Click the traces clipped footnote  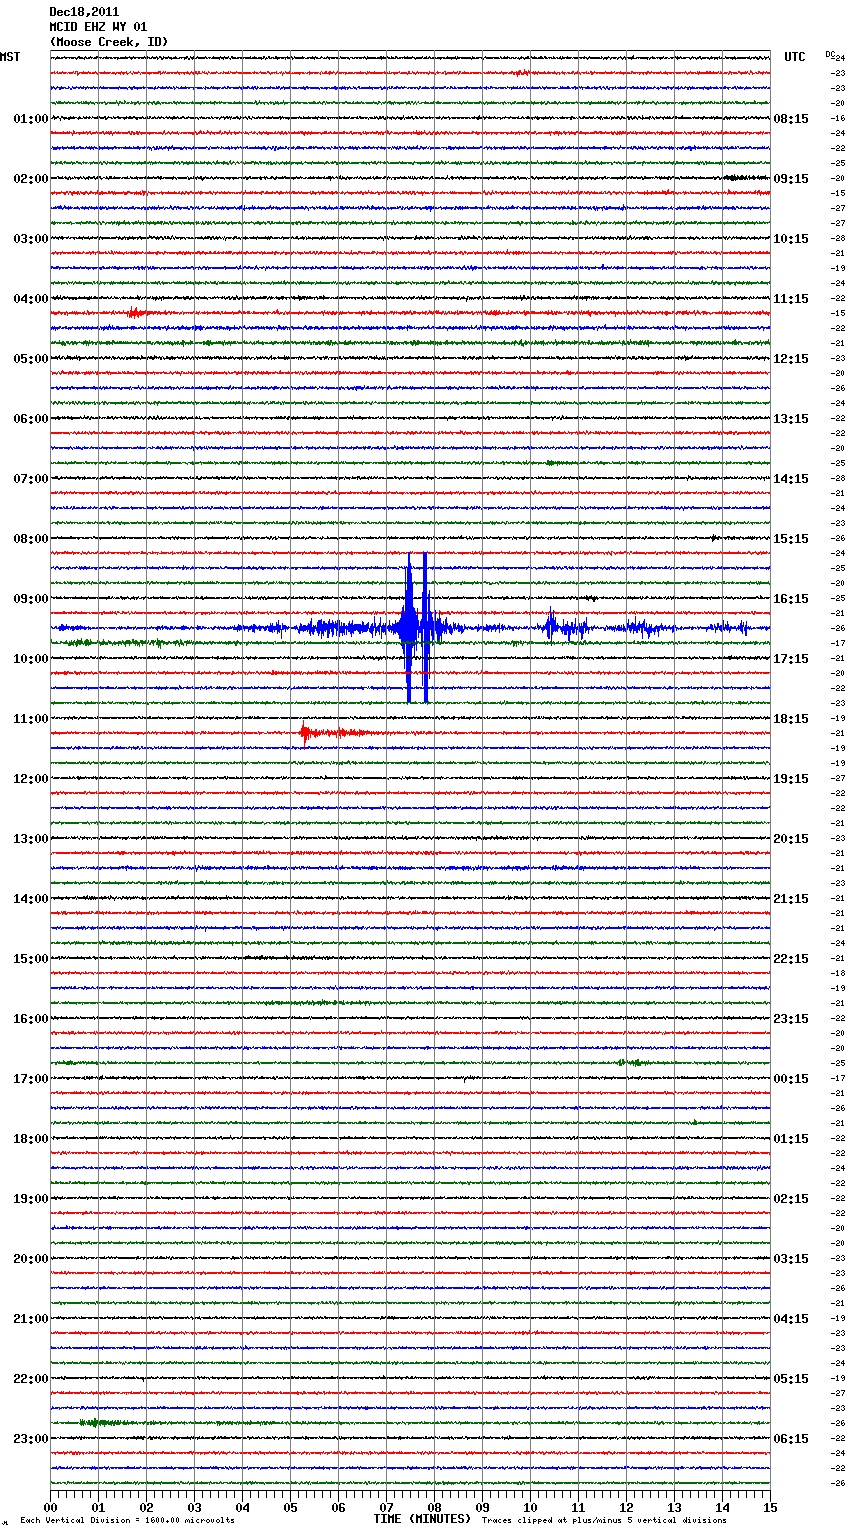604,1520
